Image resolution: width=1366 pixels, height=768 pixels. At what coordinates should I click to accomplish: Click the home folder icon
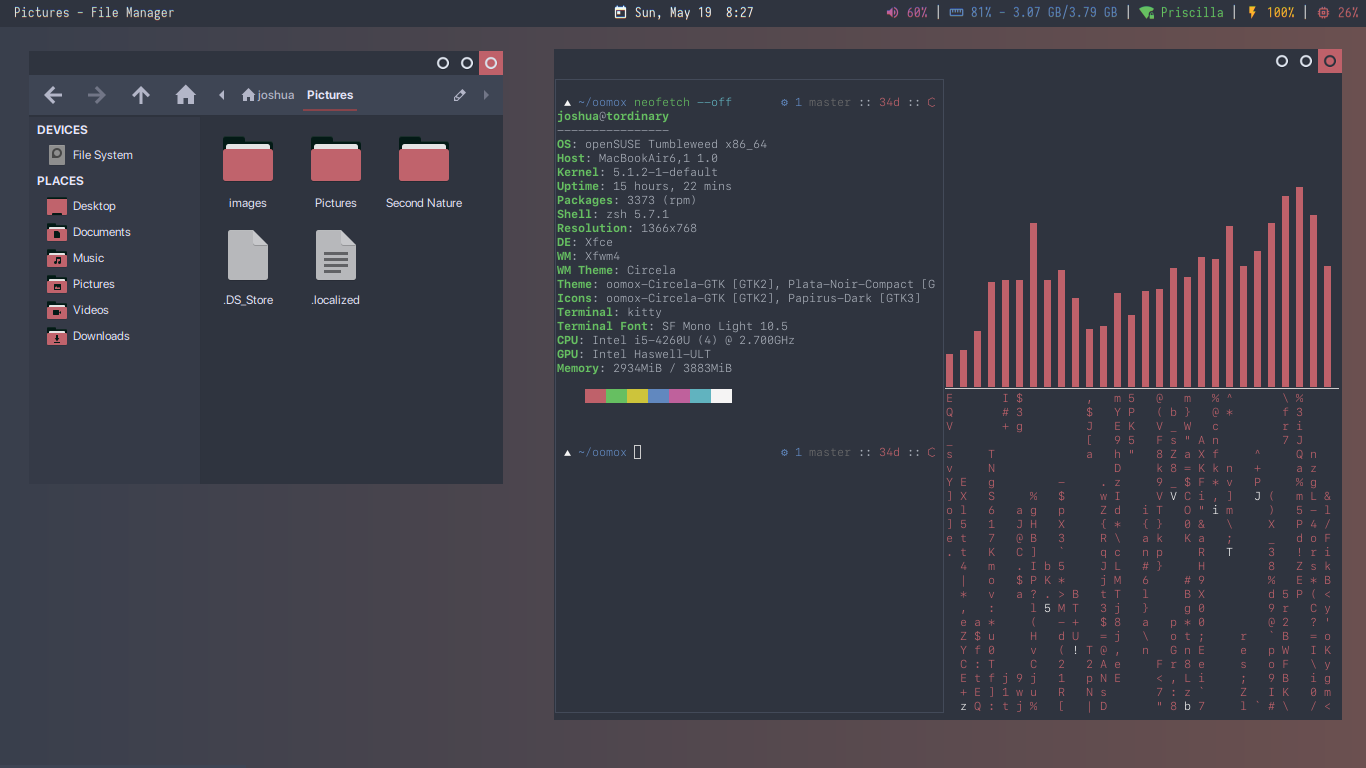(185, 95)
